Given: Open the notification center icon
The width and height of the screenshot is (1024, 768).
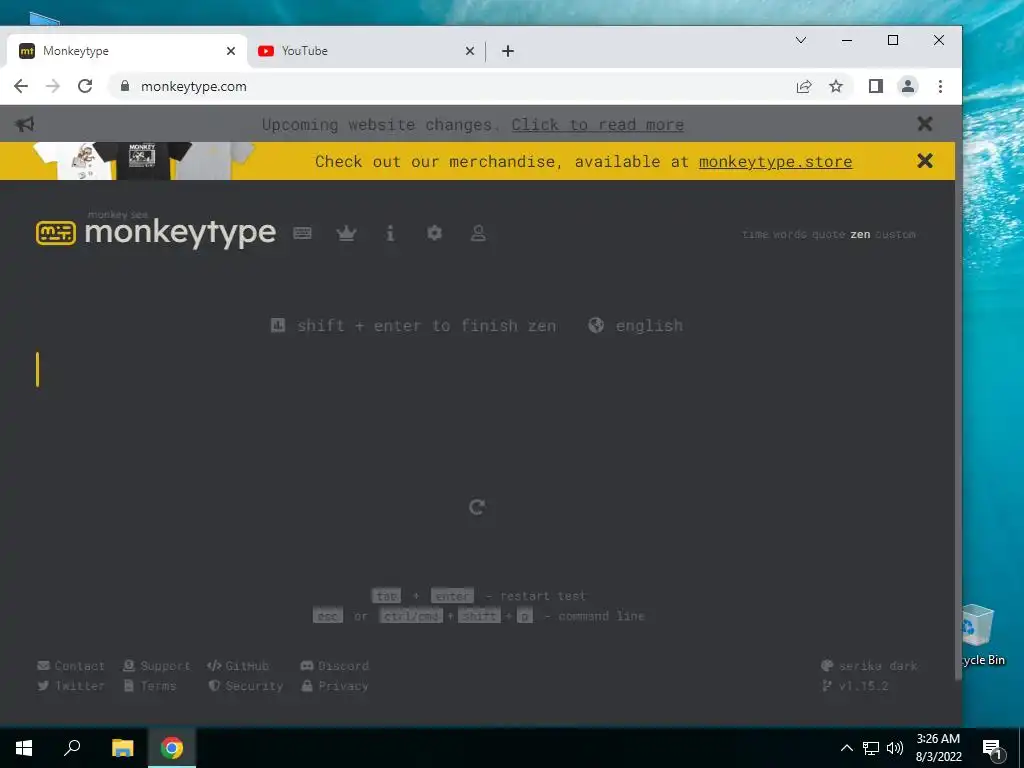Looking at the screenshot, I should pos(992,748).
